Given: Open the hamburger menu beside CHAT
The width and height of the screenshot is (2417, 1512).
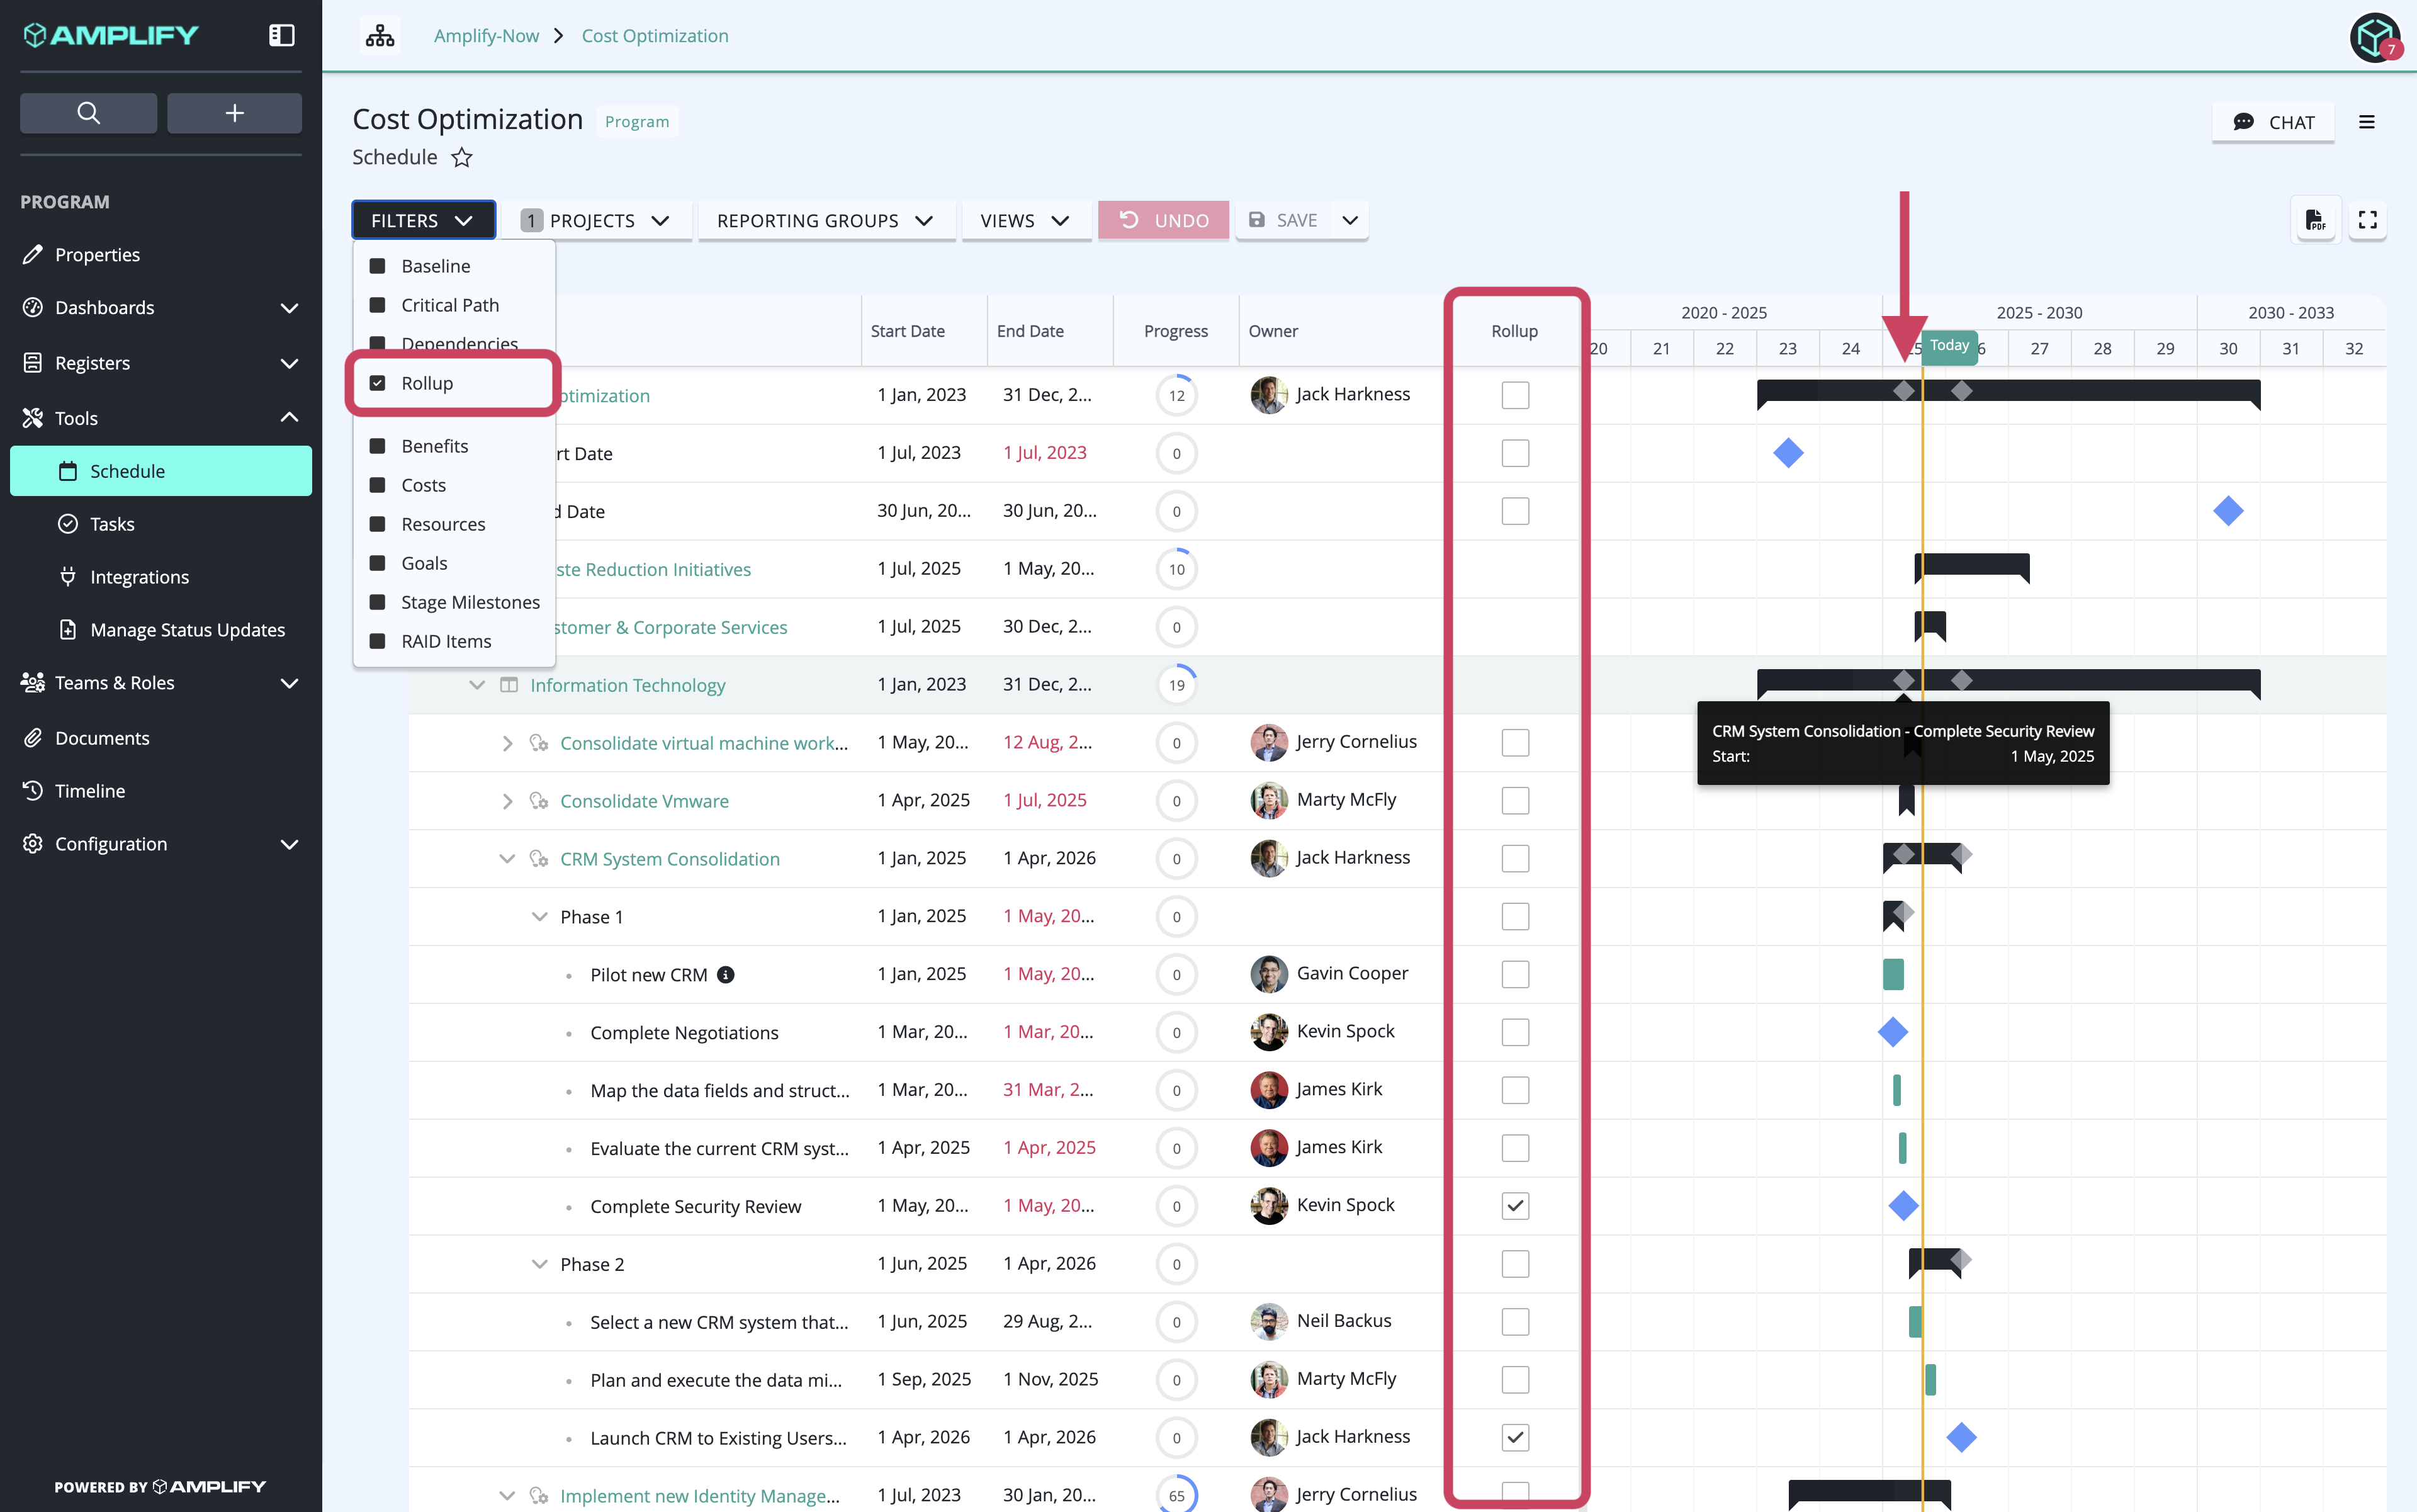Looking at the screenshot, I should (2366, 122).
